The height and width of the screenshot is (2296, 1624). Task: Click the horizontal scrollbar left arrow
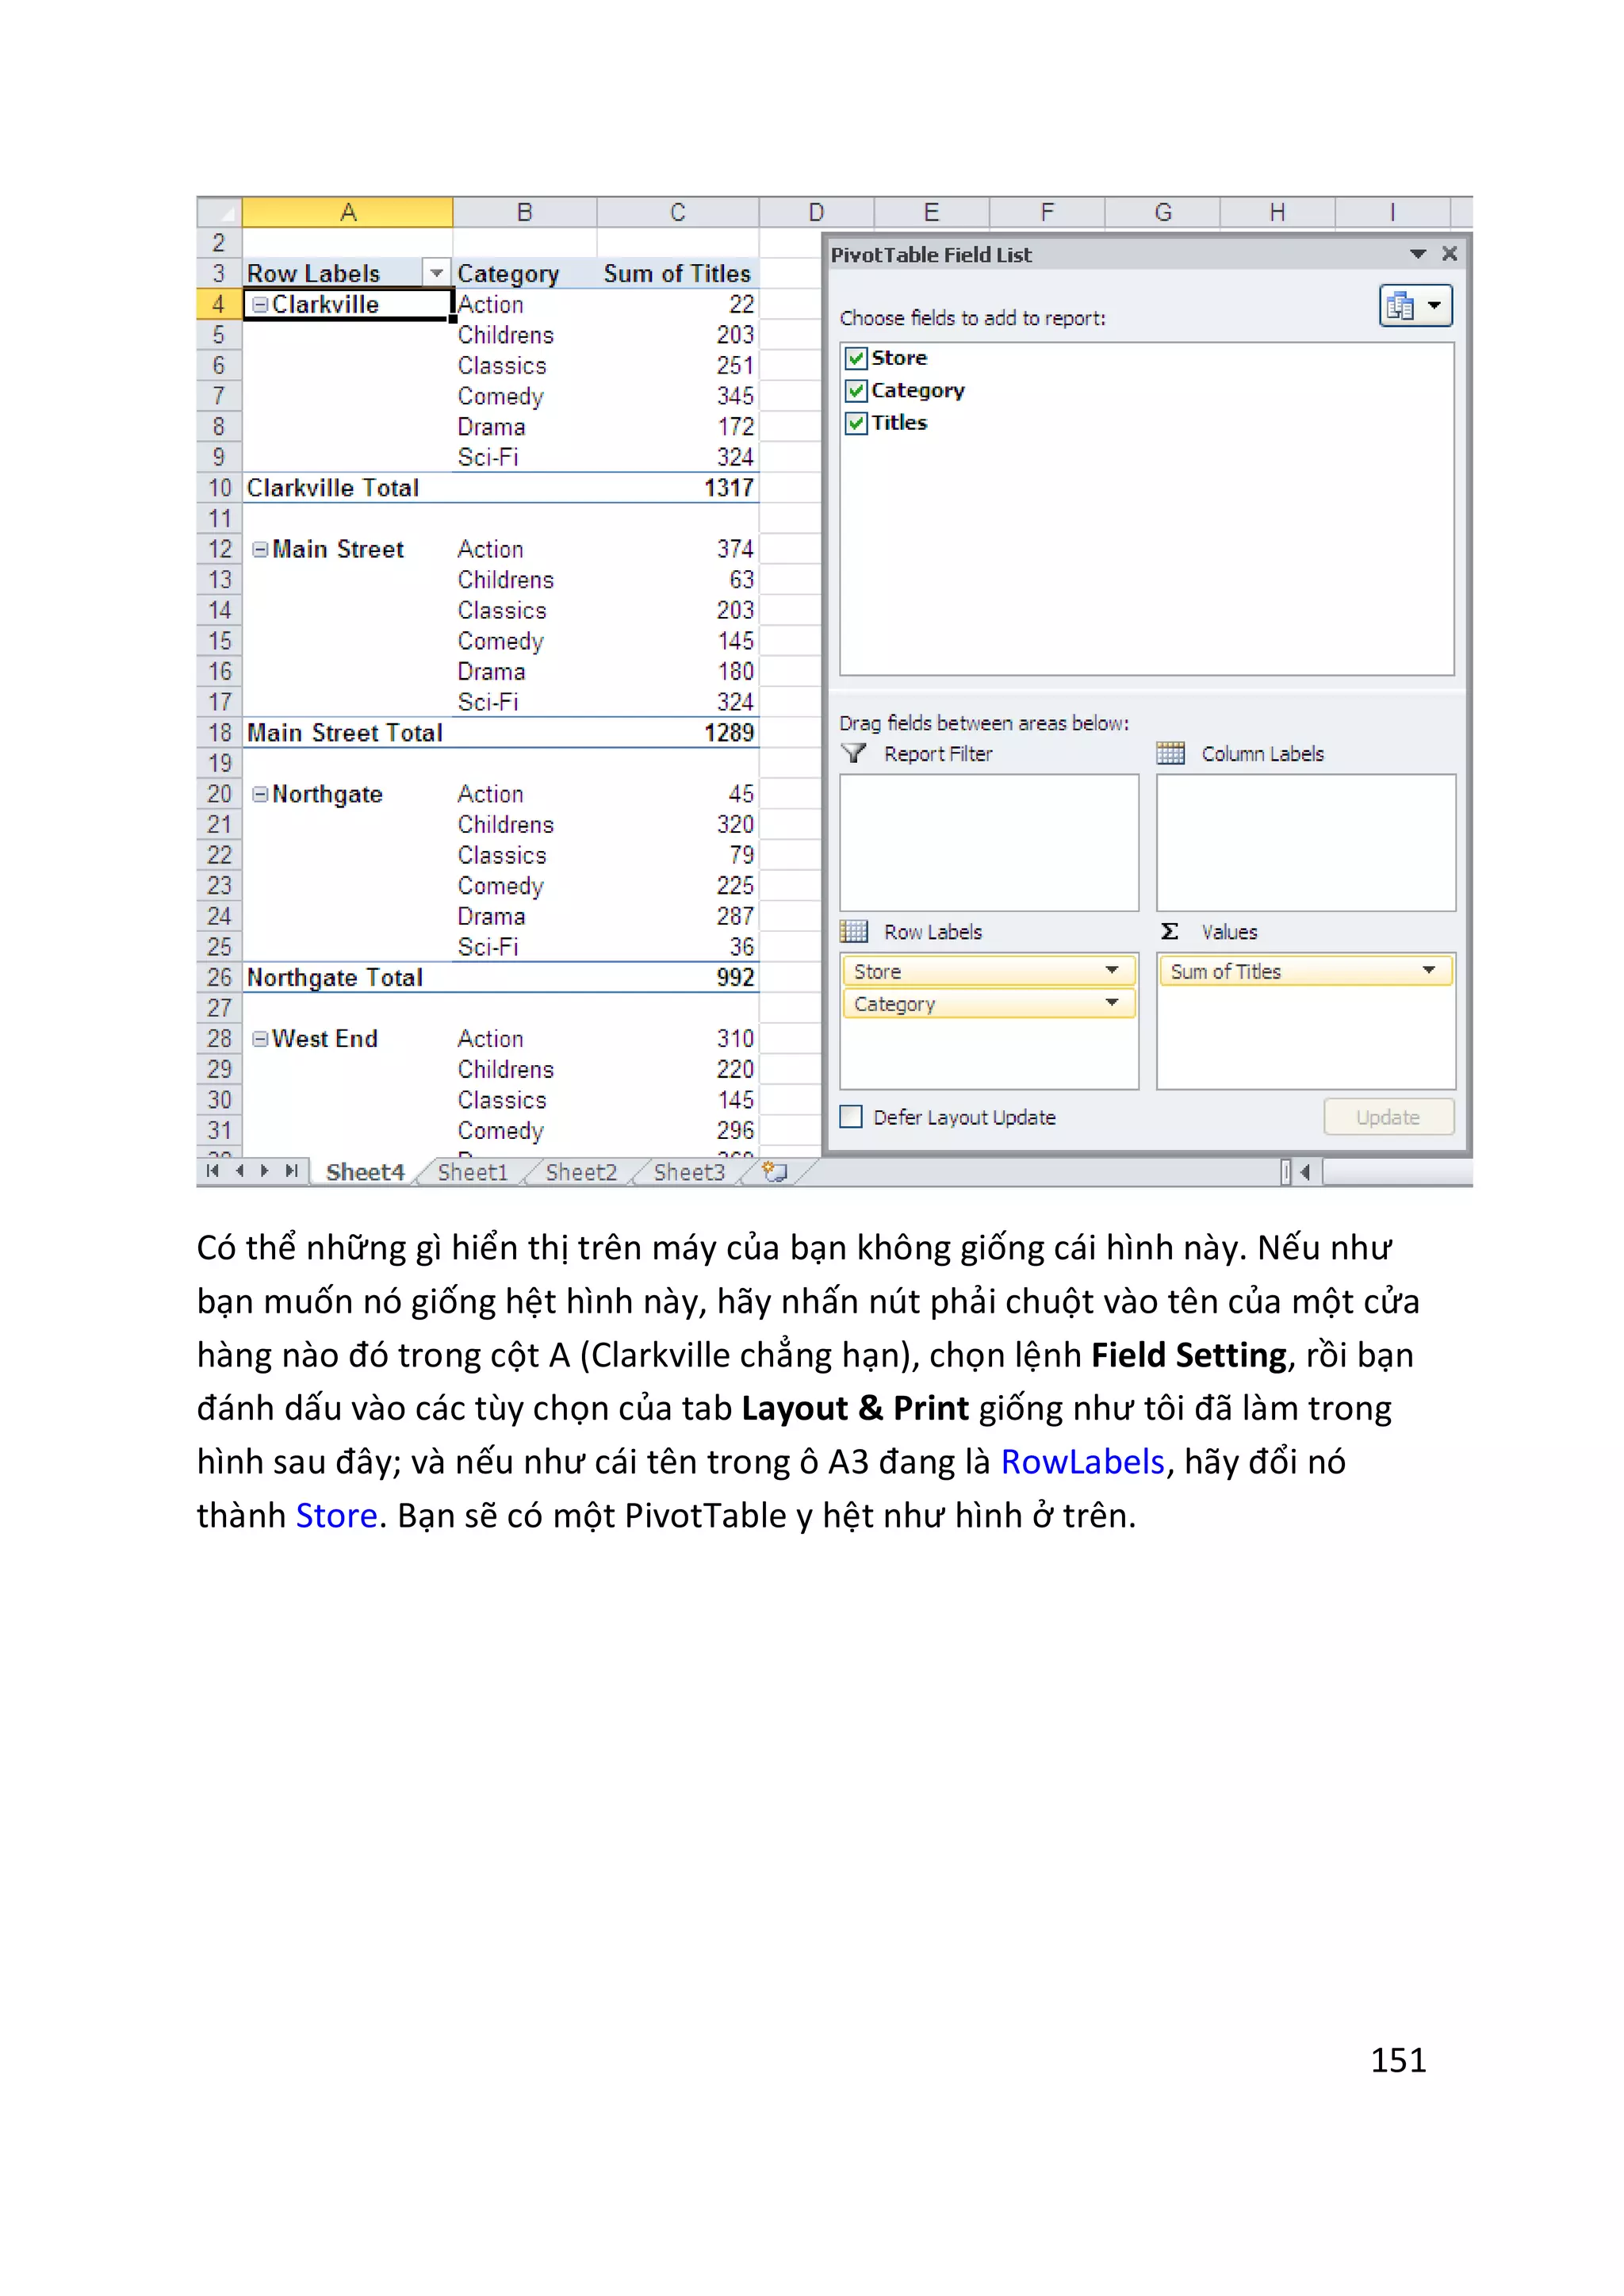(x=1305, y=1171)
